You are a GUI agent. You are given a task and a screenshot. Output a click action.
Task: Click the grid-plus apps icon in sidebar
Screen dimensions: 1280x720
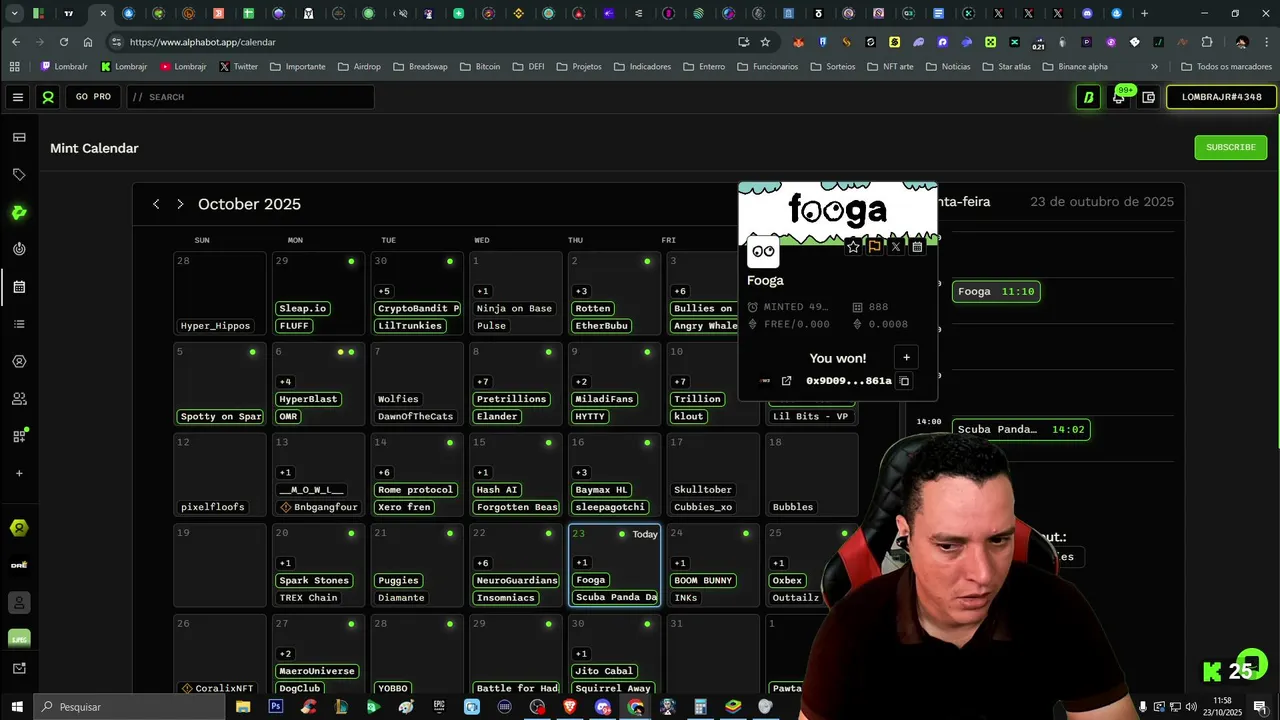point(19,436)
